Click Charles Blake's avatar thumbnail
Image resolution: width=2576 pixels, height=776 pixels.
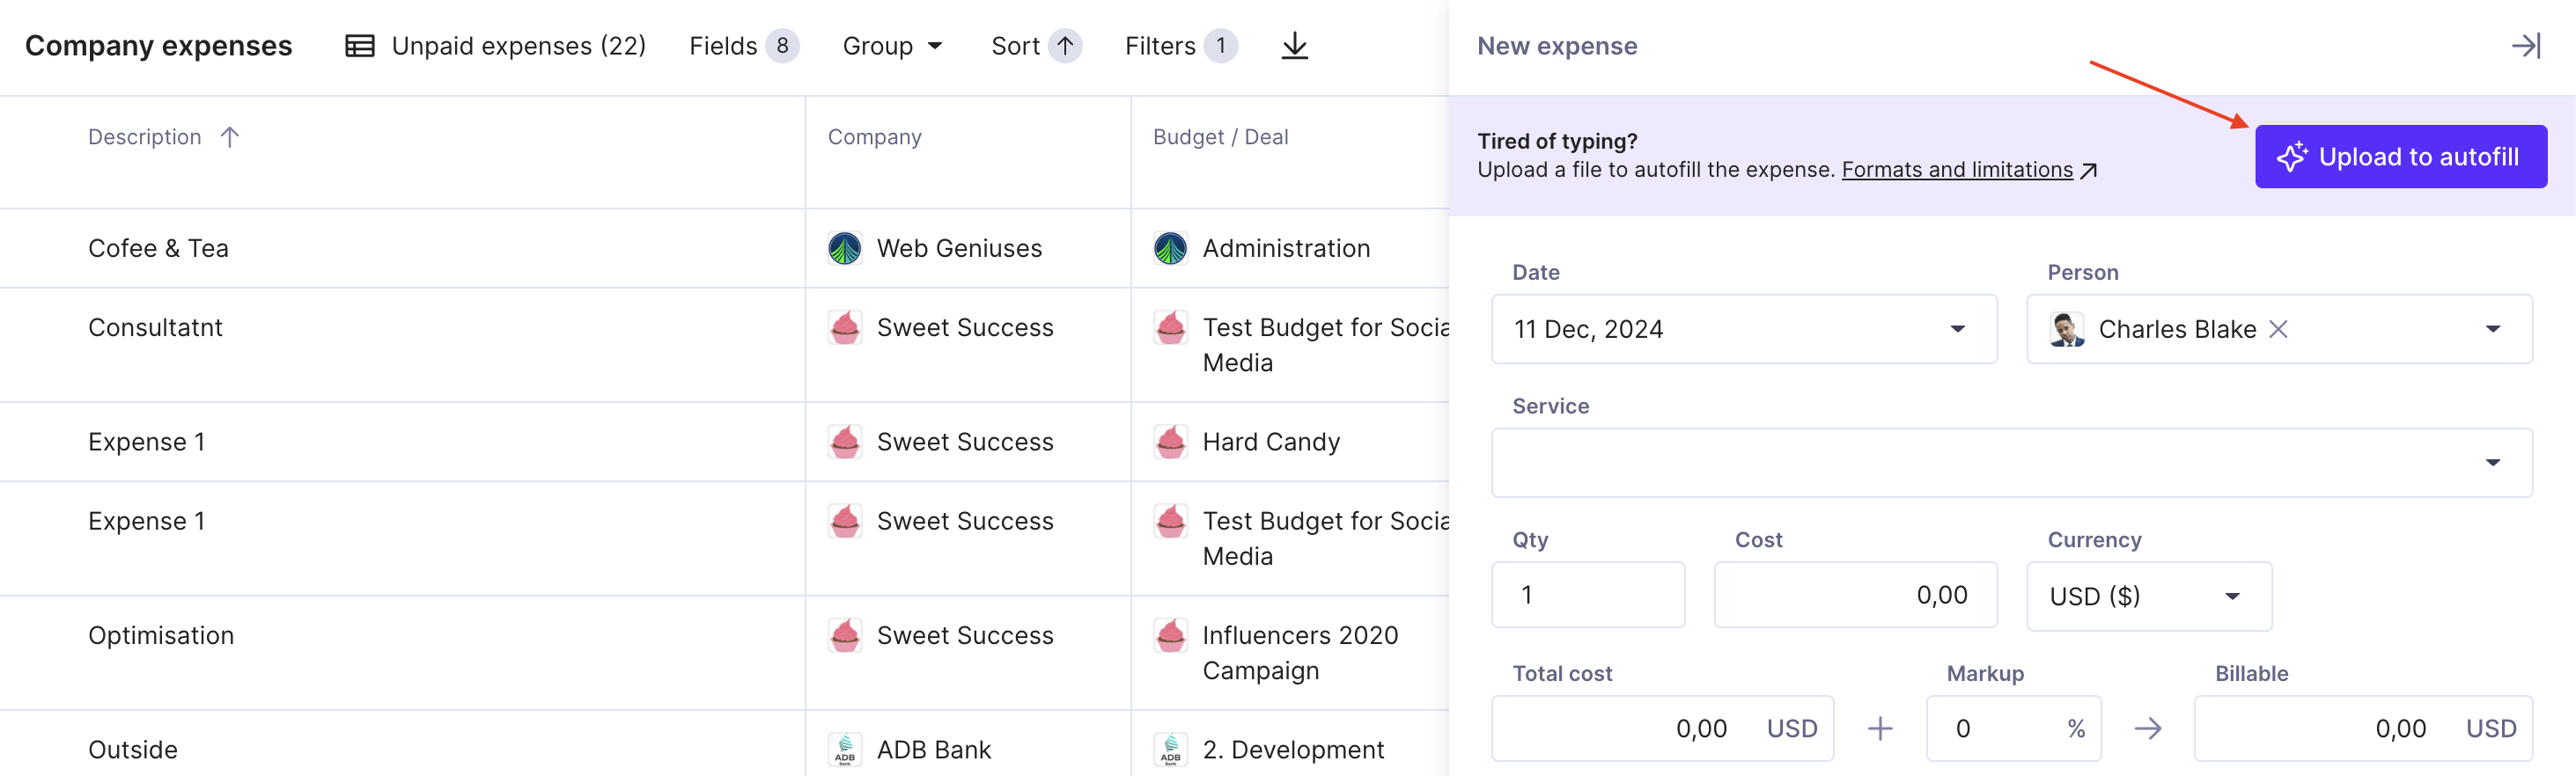click(x=2066, y=329)
